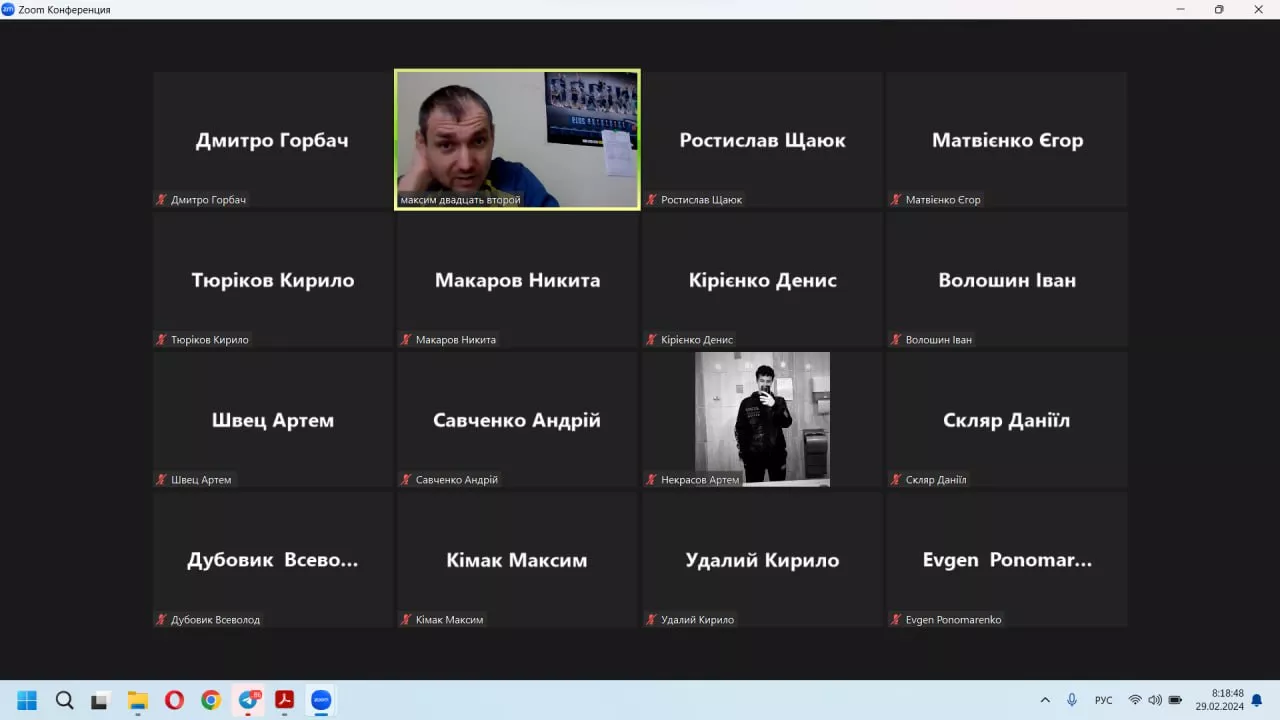Click muted mic icon beside Швец Артем
This screenshot has width=1280, height=720.
[x=161, y=480]
